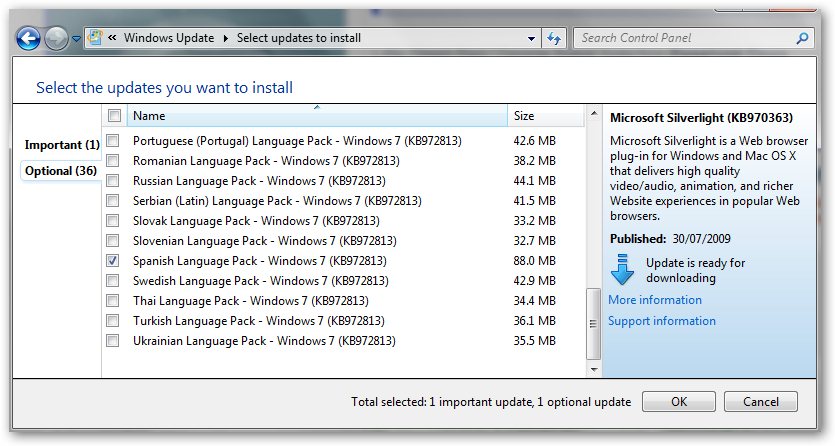Screen dimensions: 835x446
Task: Check the Swedish Language Pack box
Action: 112,280
